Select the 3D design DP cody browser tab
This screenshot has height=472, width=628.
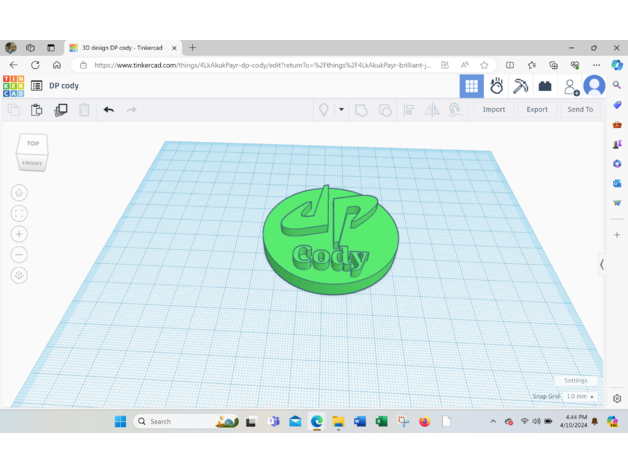point(122,48)
